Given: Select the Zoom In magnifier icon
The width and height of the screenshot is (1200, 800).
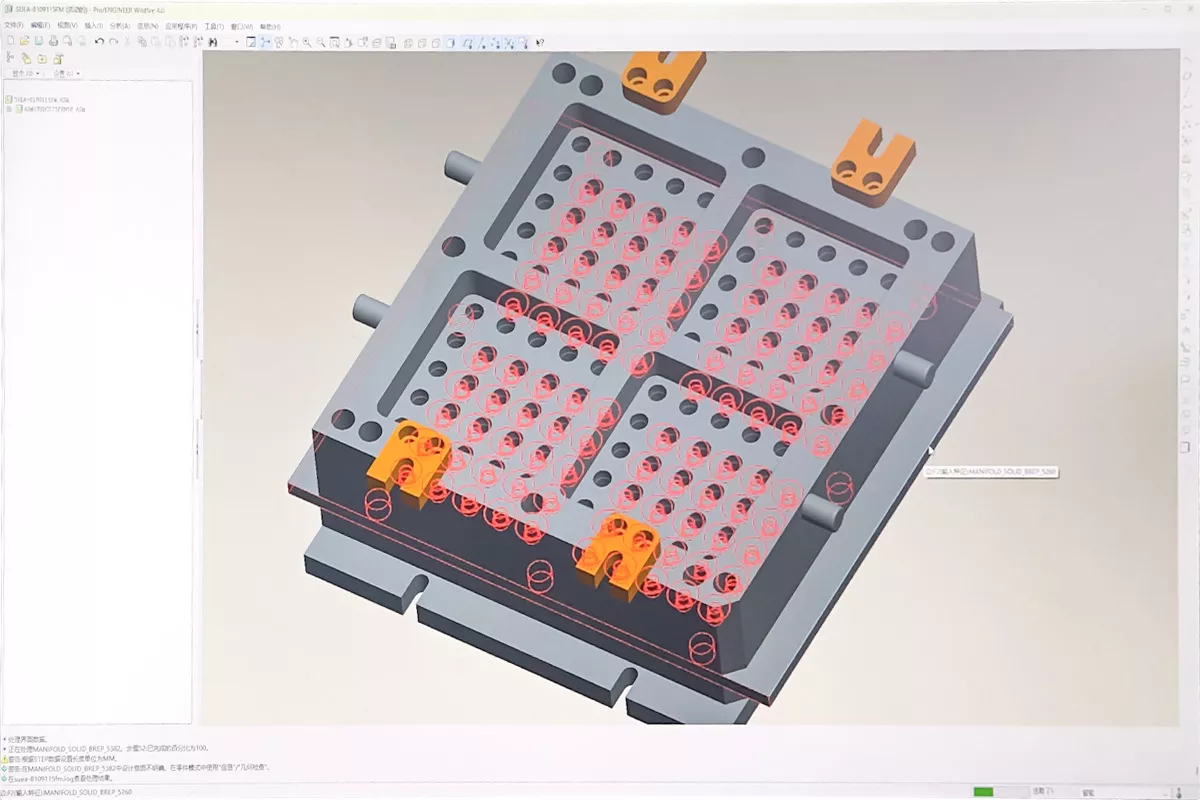Looking at the screenshot, I should point(306,42).
